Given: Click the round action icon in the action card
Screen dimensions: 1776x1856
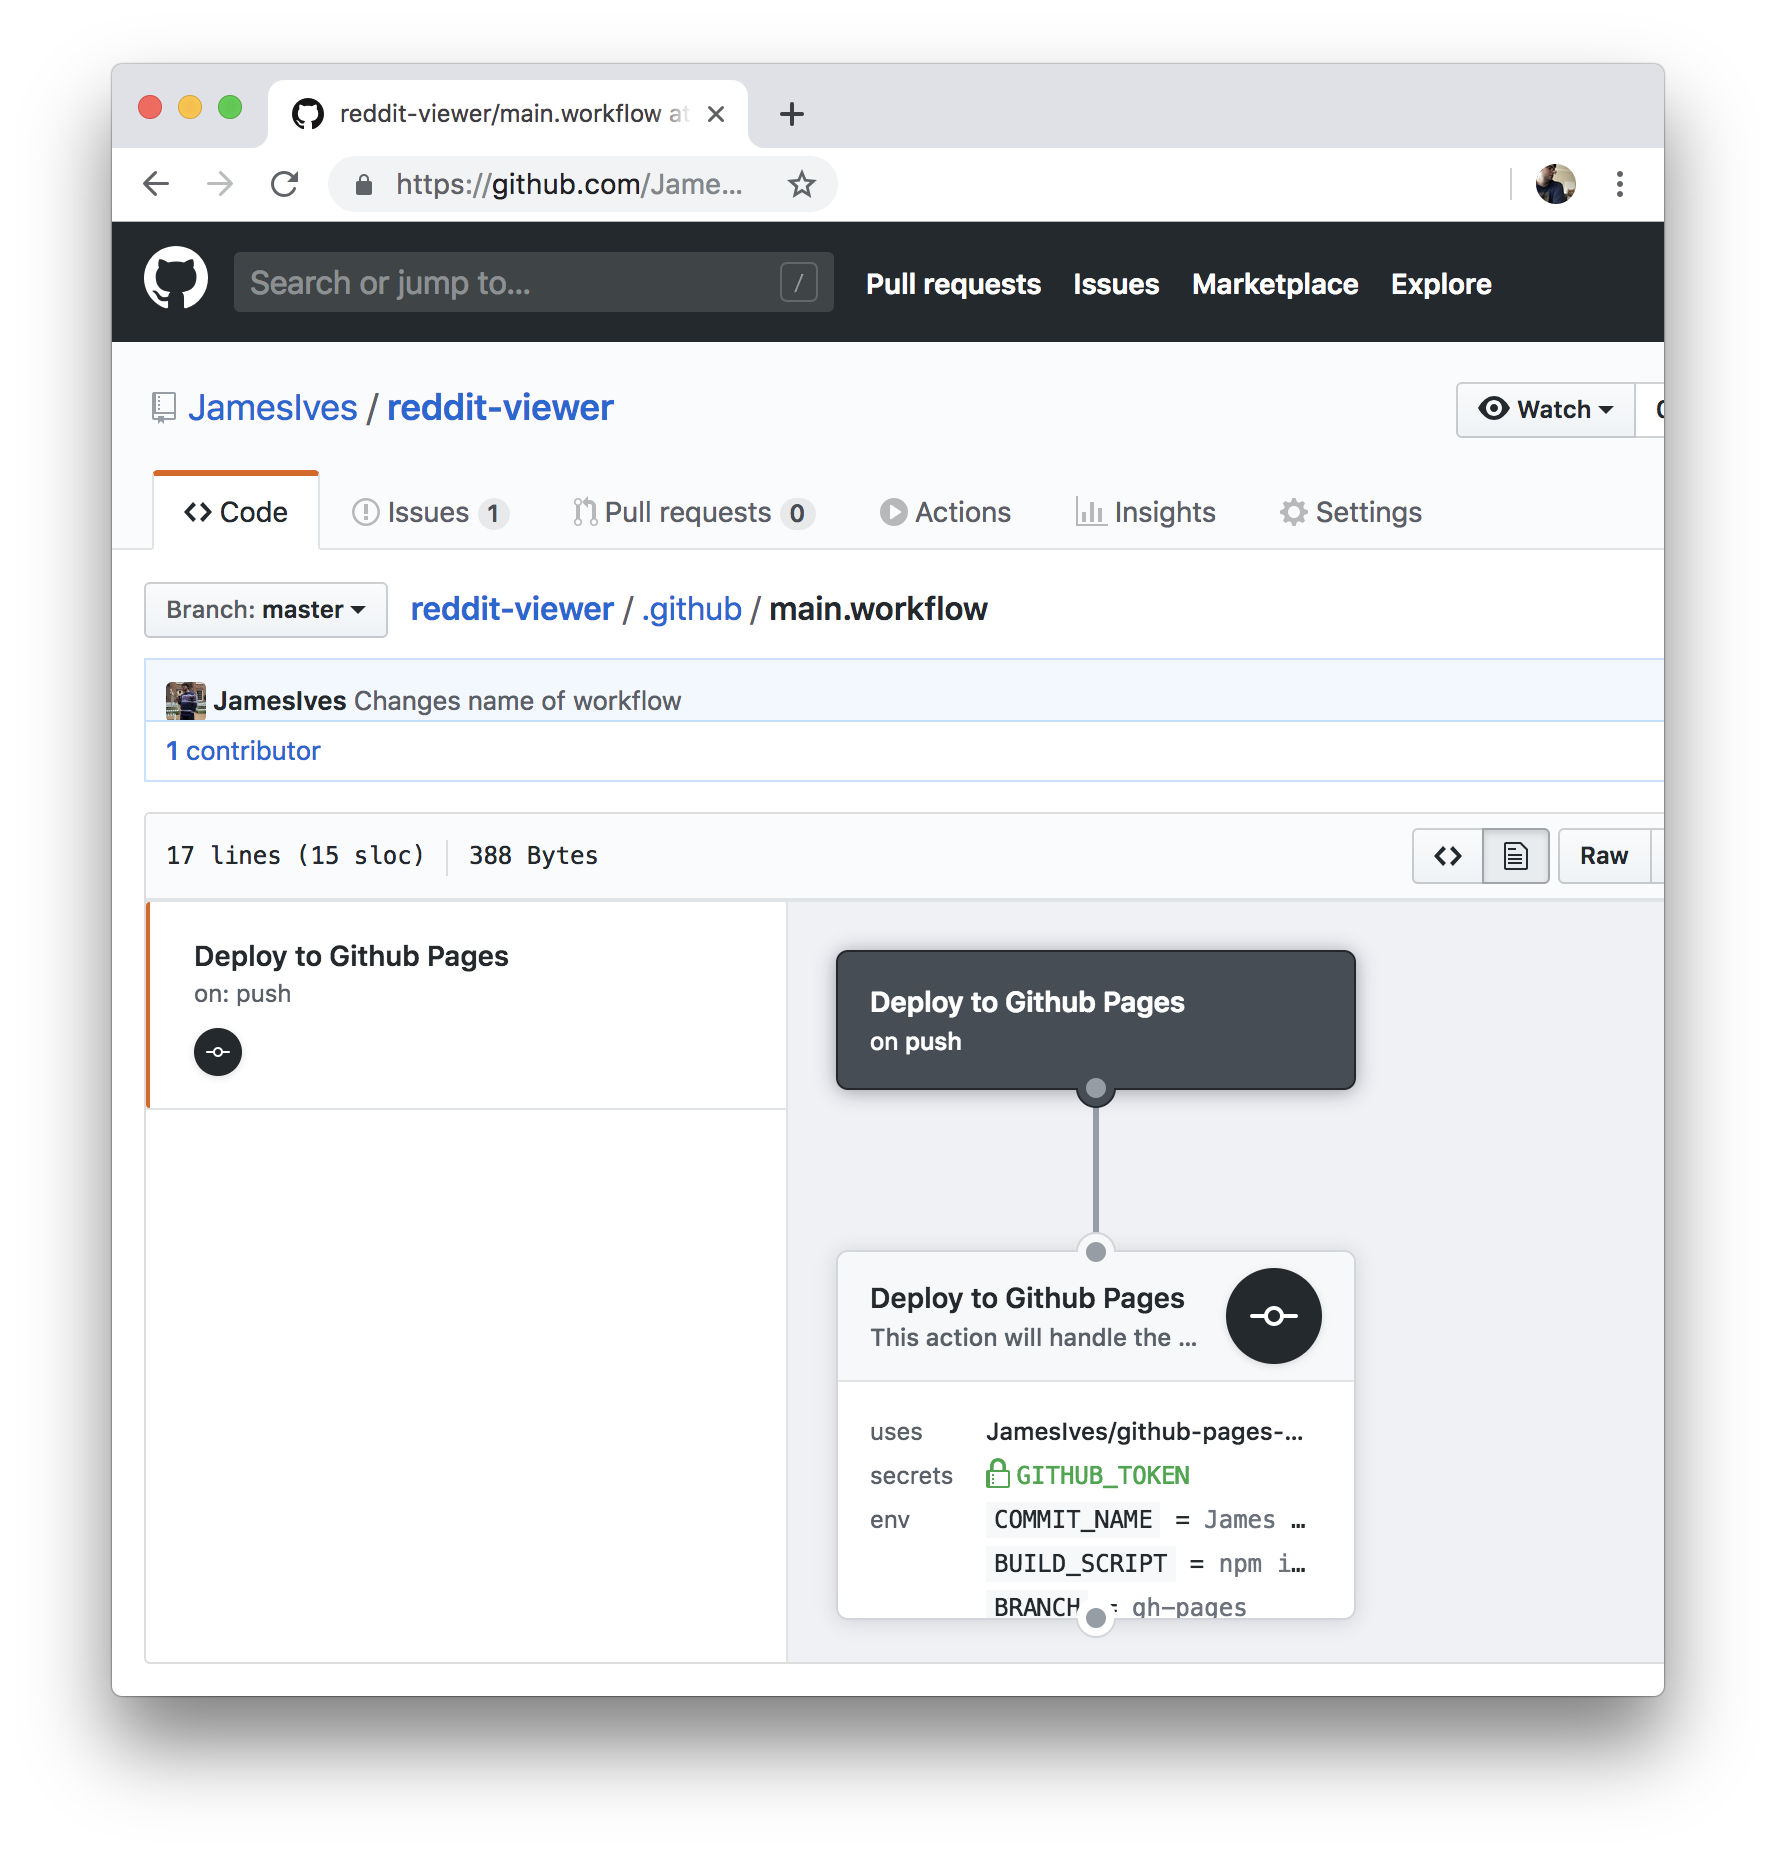Looking at the screenshot, I should (x=1274, y=1316).
